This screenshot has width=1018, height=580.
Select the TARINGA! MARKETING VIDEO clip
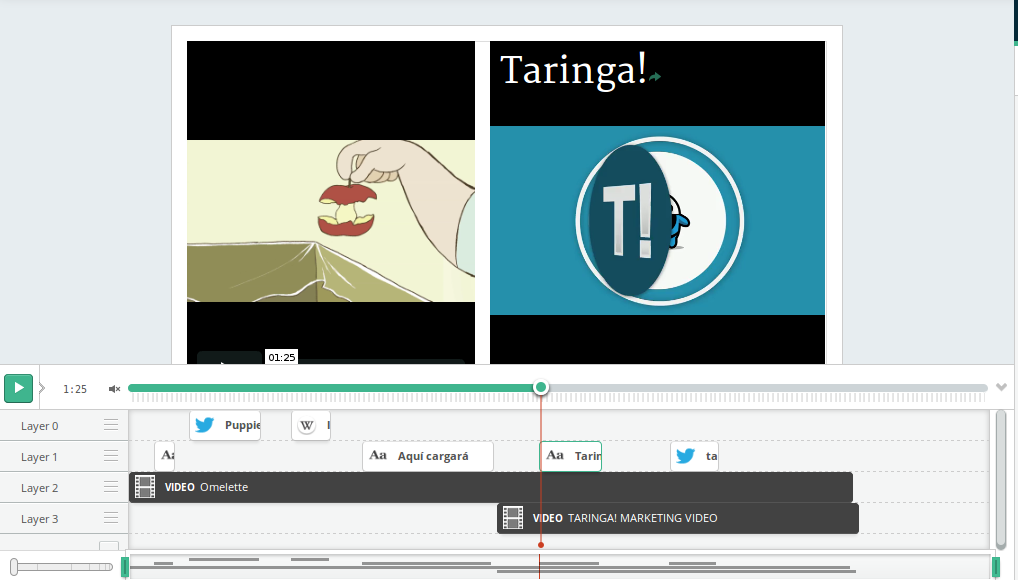coord(678,518)
